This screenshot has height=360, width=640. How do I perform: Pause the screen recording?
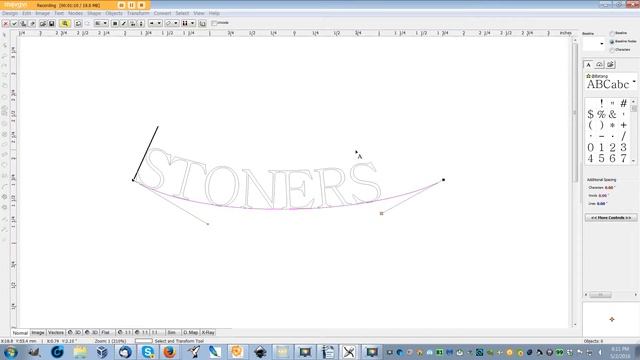pos(131,5)
